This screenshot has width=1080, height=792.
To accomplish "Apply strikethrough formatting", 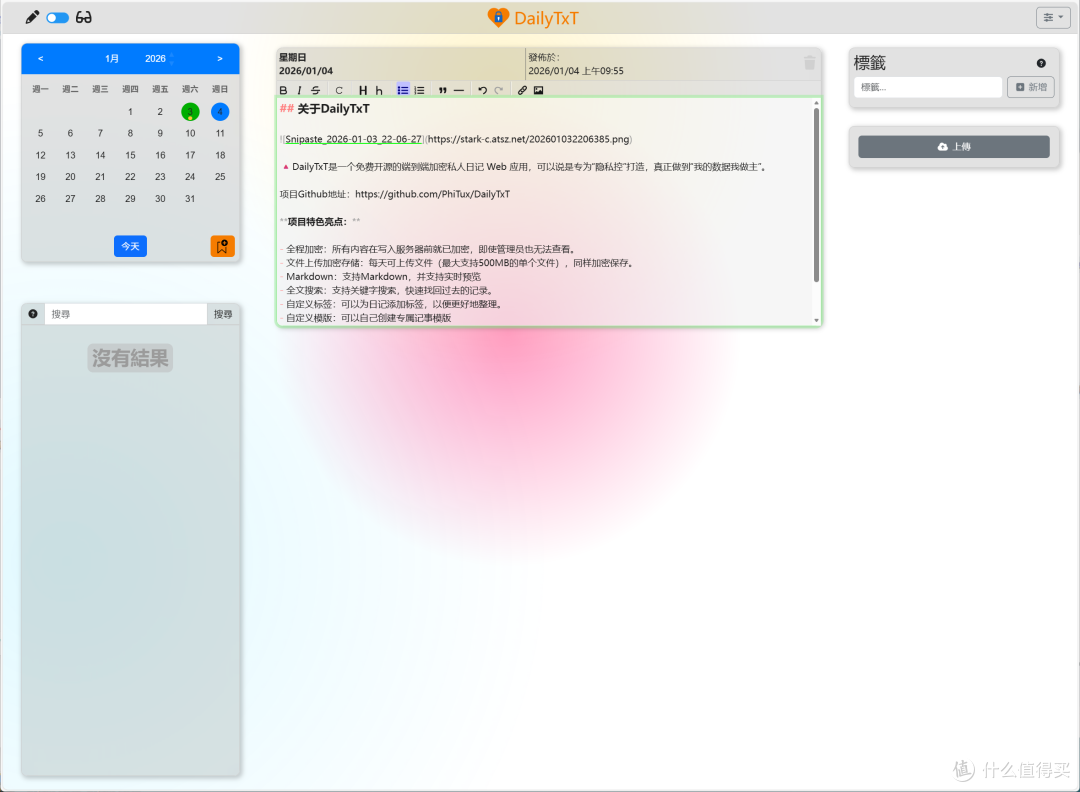I will click(x=315, y=90).
